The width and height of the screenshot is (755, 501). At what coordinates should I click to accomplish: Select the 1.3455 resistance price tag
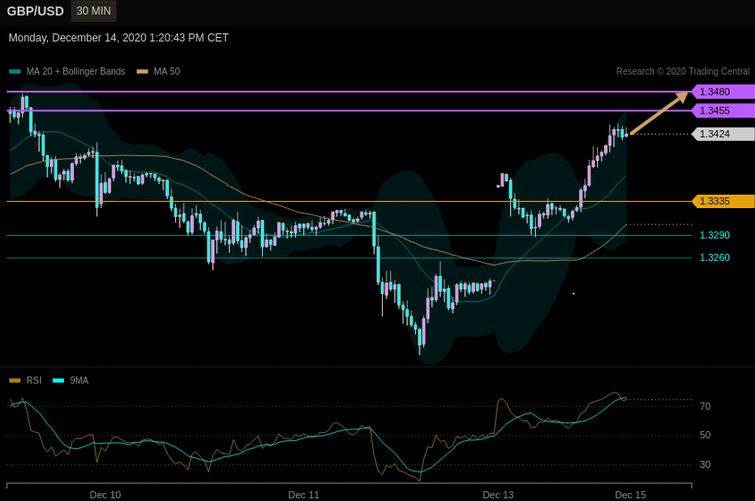pyautogui.click(x=723, y=111)
